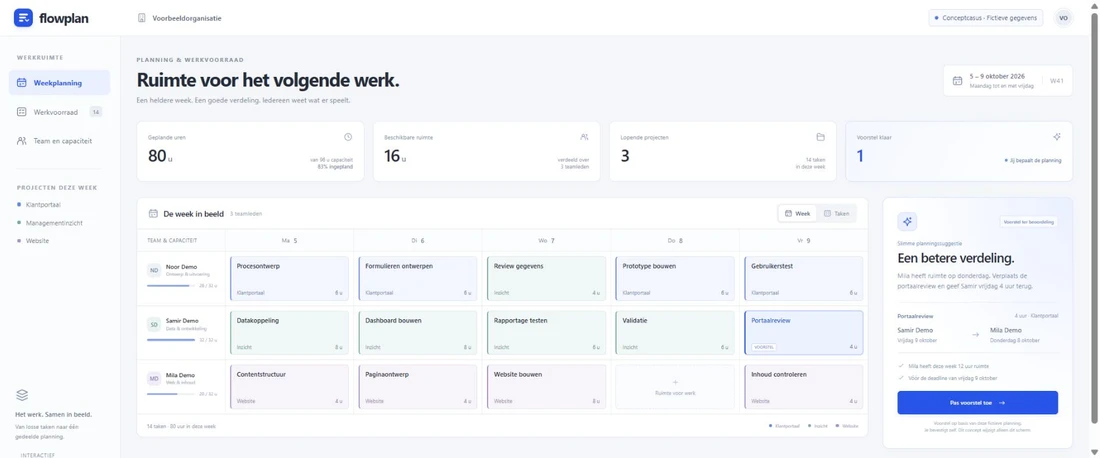Open the Procesontwerp task card
Viewport: 1100px width, 458px height.
[x=289, y=278]
